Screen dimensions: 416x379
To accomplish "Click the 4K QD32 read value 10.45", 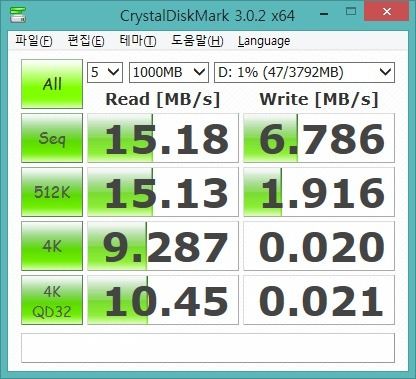I will click(163, 300).
